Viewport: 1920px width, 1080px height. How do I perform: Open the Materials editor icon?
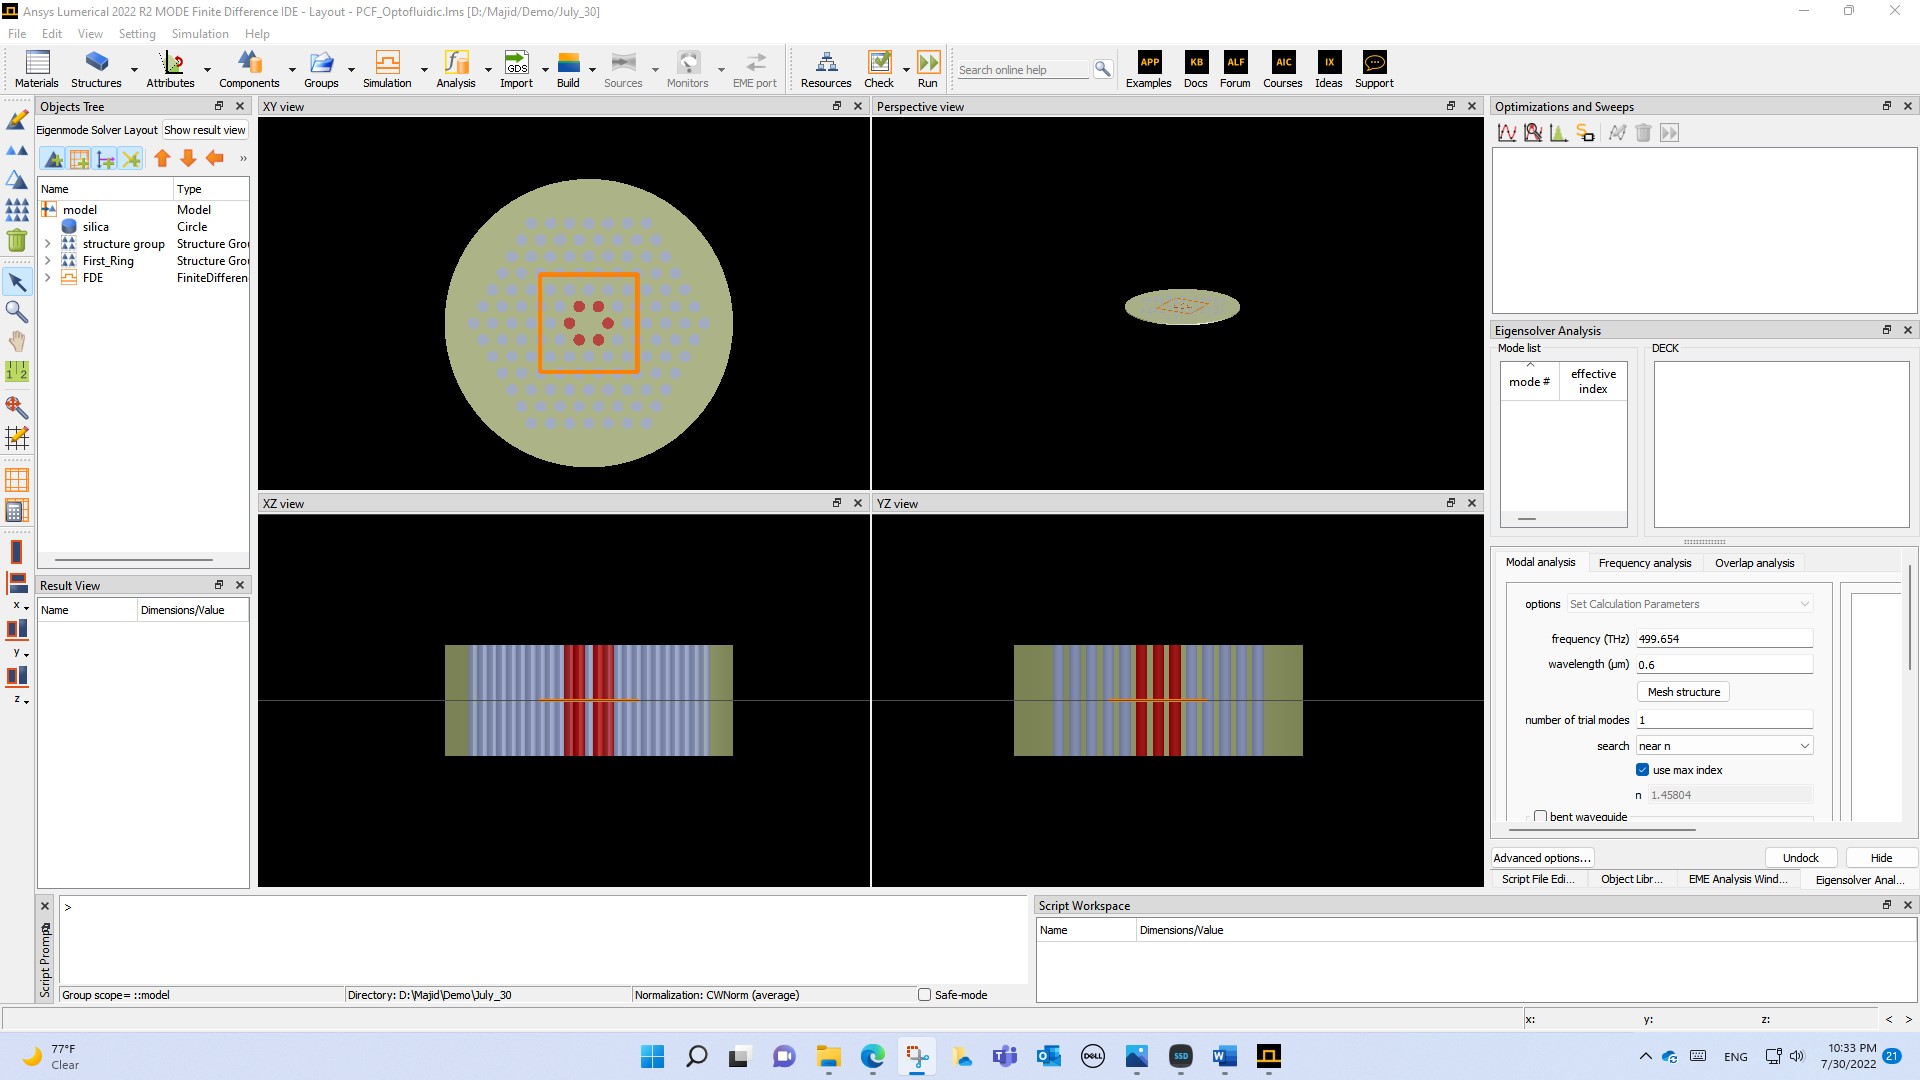[36, 63]
